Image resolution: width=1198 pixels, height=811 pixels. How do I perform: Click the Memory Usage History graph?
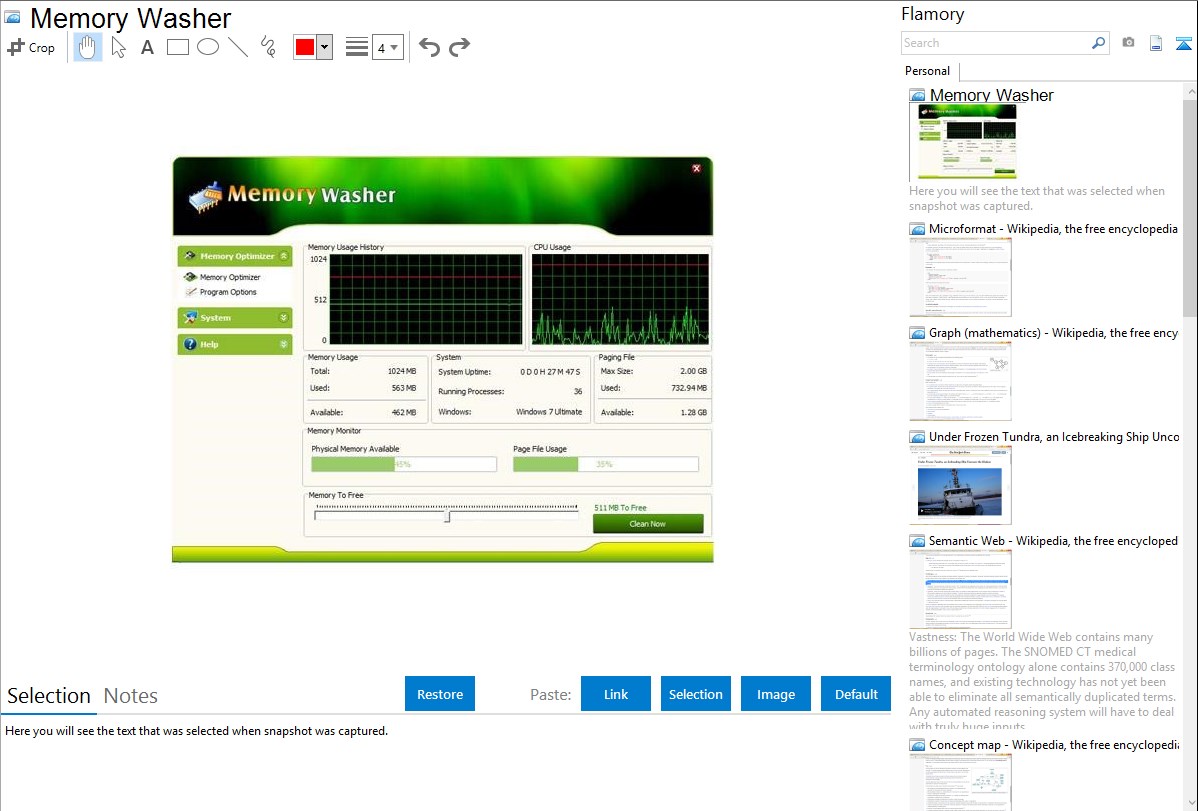(426, 300)
